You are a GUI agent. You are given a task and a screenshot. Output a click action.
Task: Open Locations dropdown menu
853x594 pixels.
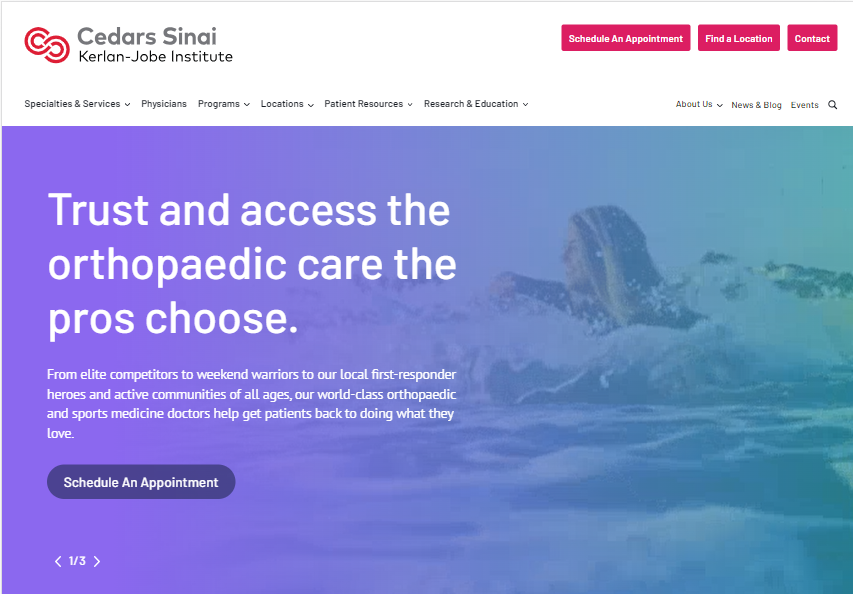pyautogui.click(x=287, y=104)
